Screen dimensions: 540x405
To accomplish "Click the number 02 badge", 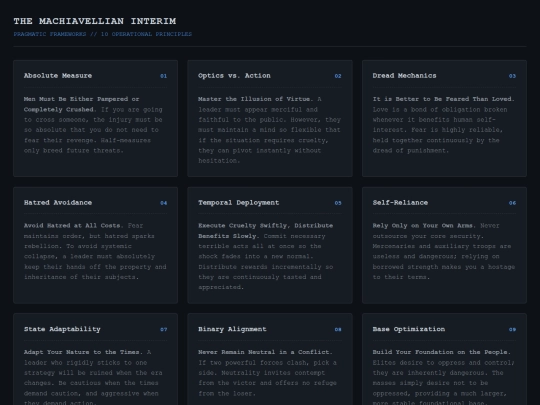I will (x=338, y=76).
